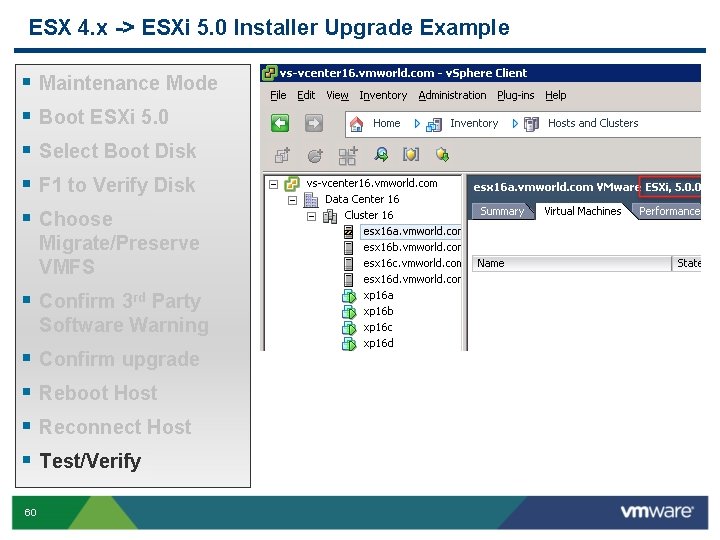This screenshot has width=720, height=540.
Task: Click the esx16a host icon
Action: click(x=349, y=231)
